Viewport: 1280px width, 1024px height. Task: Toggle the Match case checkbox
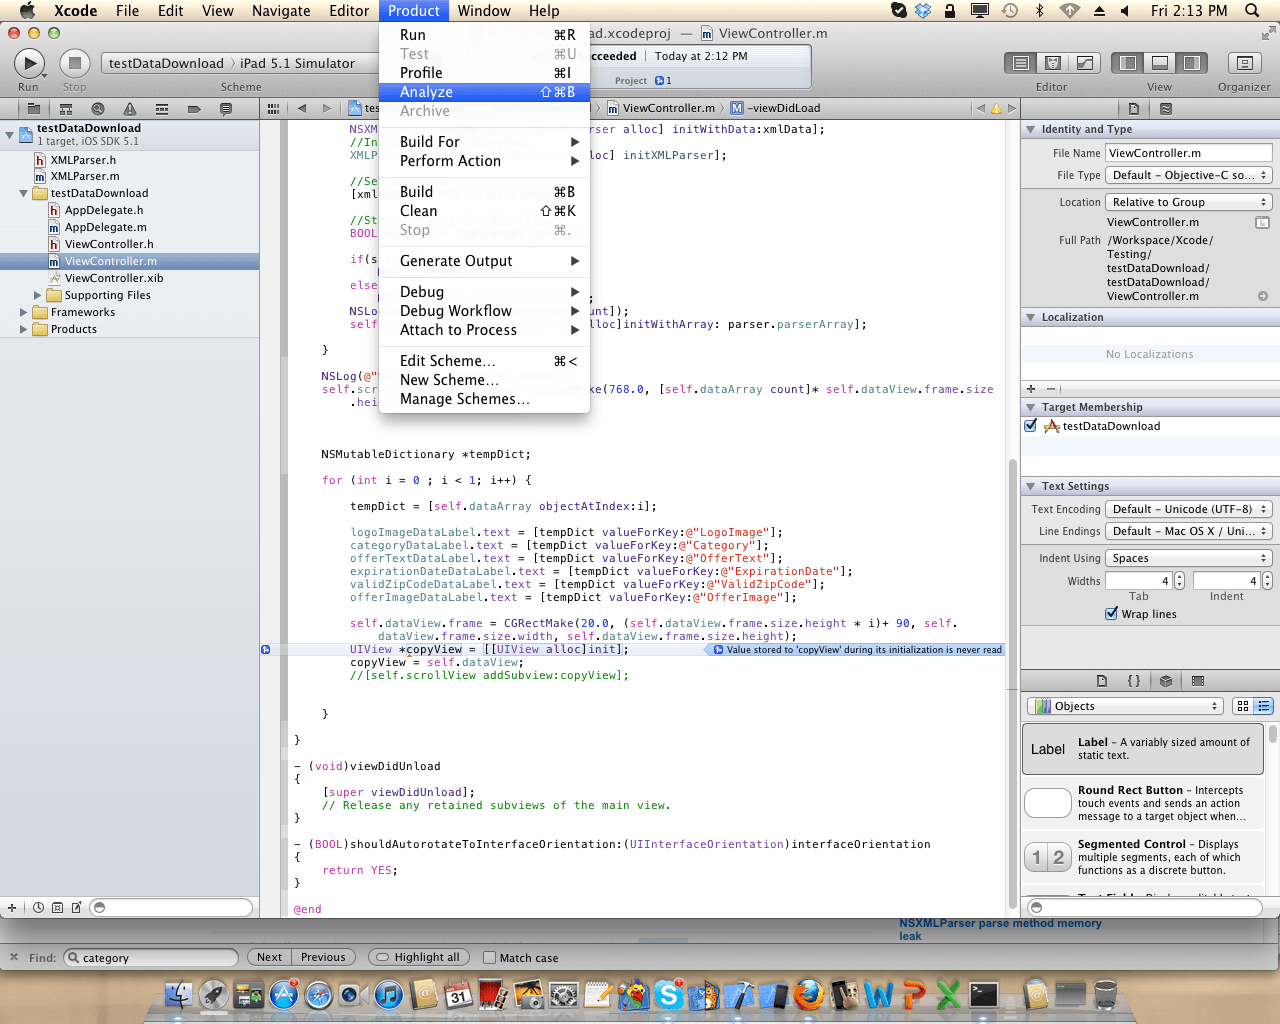pyautogui.click(x=489, y=958)
